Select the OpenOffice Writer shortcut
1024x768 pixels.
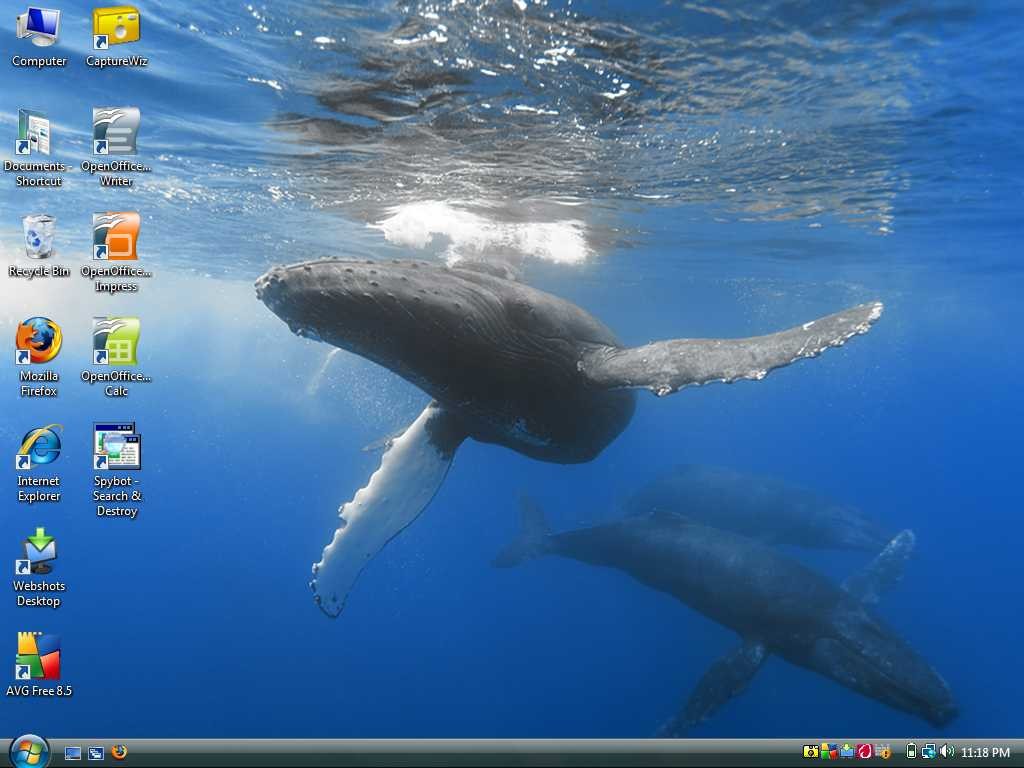coord(116,147)
